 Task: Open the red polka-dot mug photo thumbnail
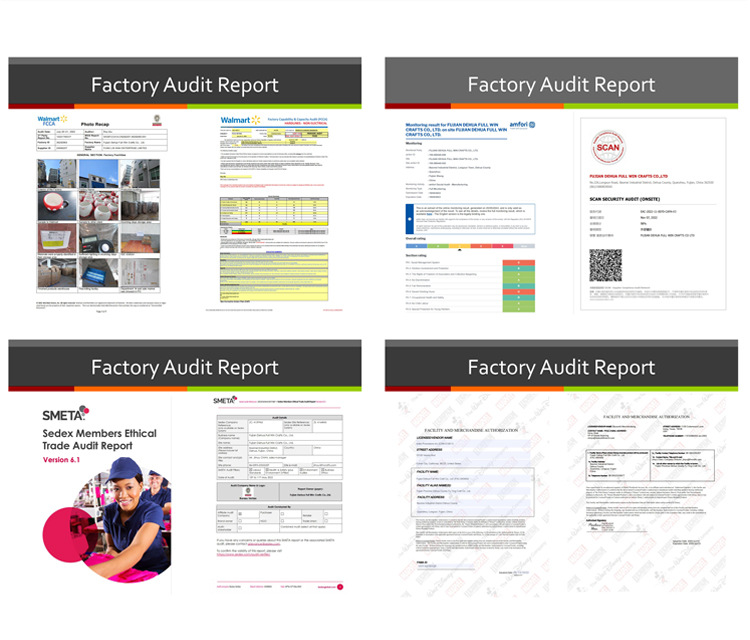57,205
